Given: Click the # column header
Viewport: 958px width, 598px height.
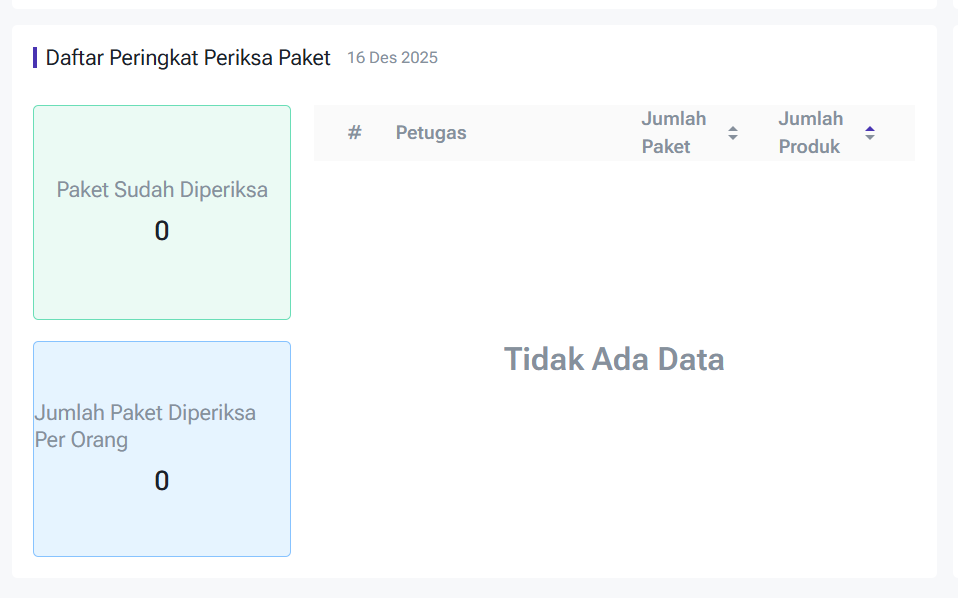Looking at the screenshot, I should tap(354, 133).
